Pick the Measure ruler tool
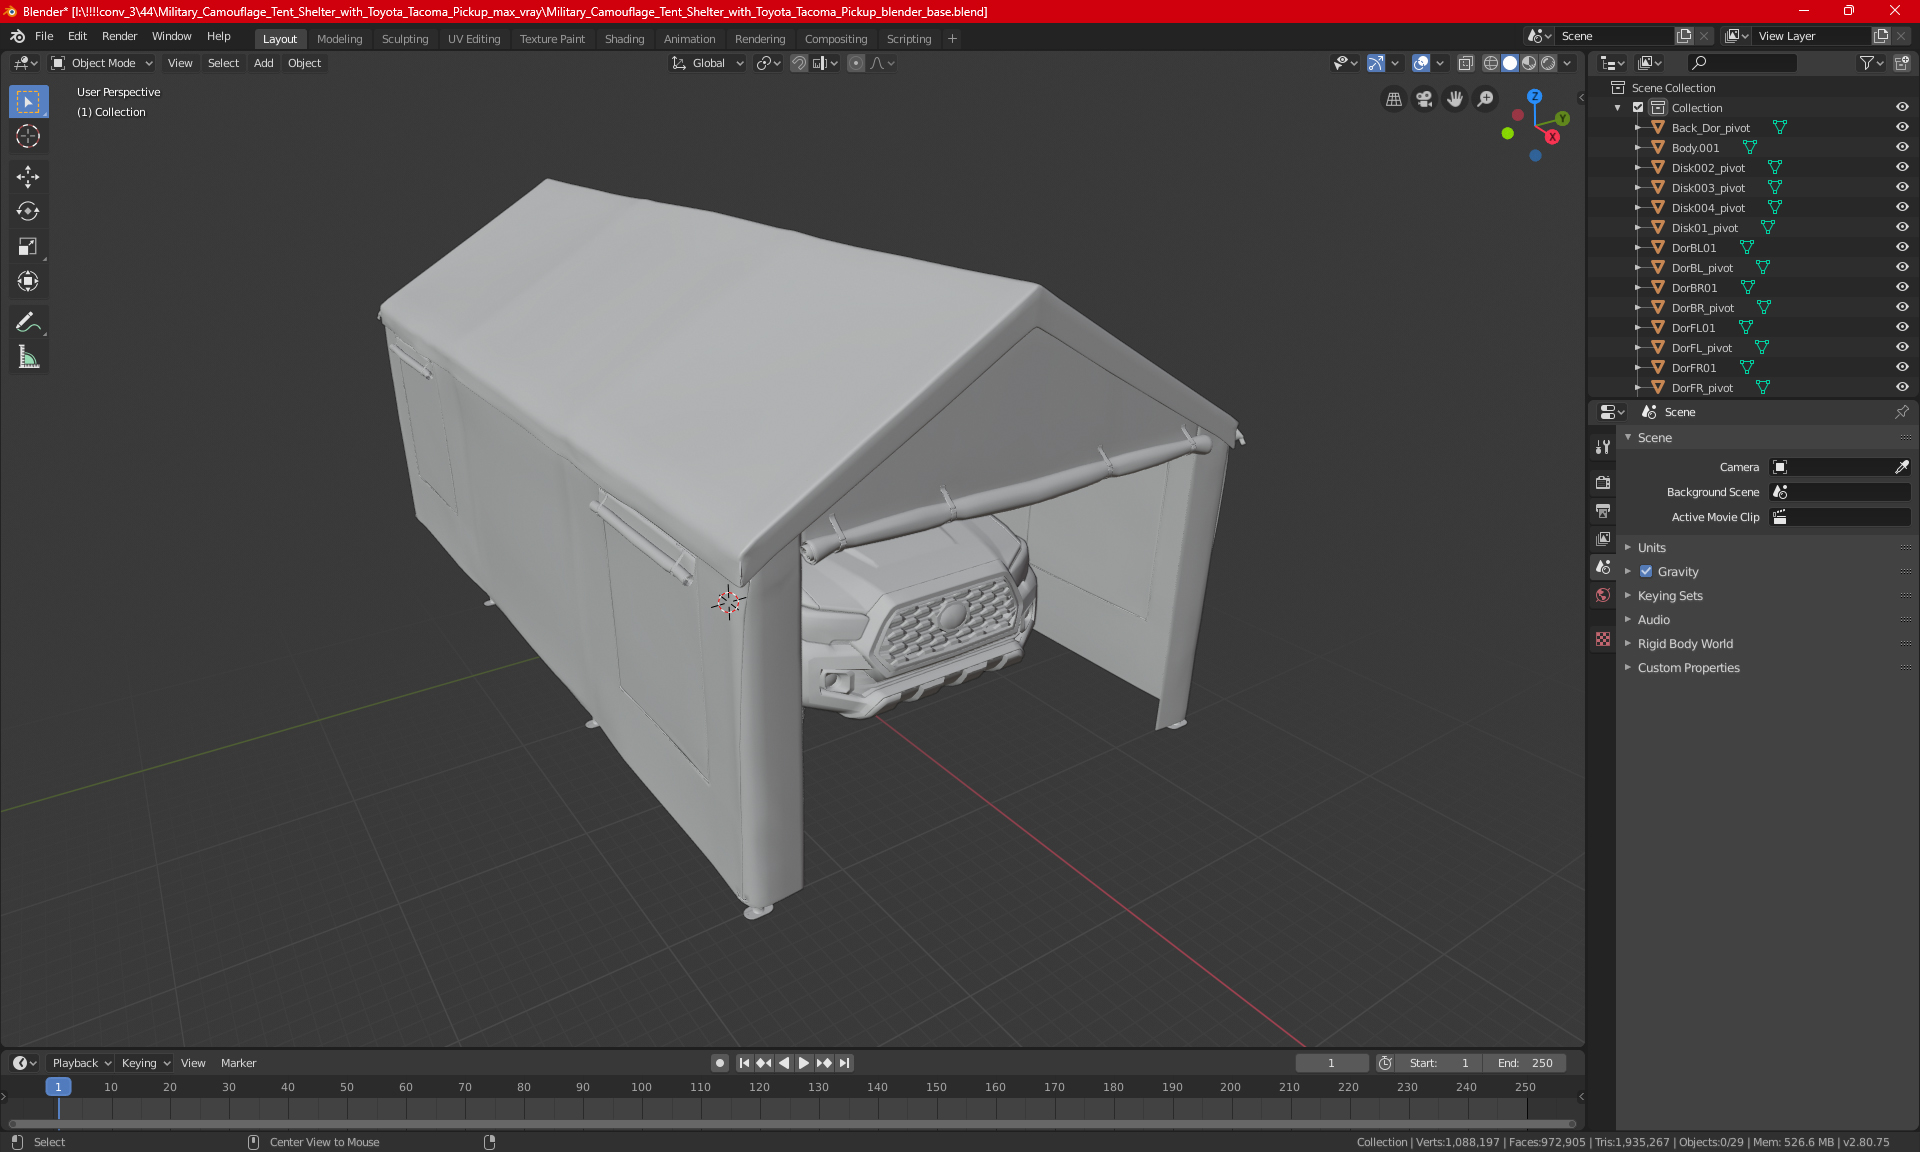Screen dimensions: 1920x1152 pyautogui.click(x=28, y=357)
